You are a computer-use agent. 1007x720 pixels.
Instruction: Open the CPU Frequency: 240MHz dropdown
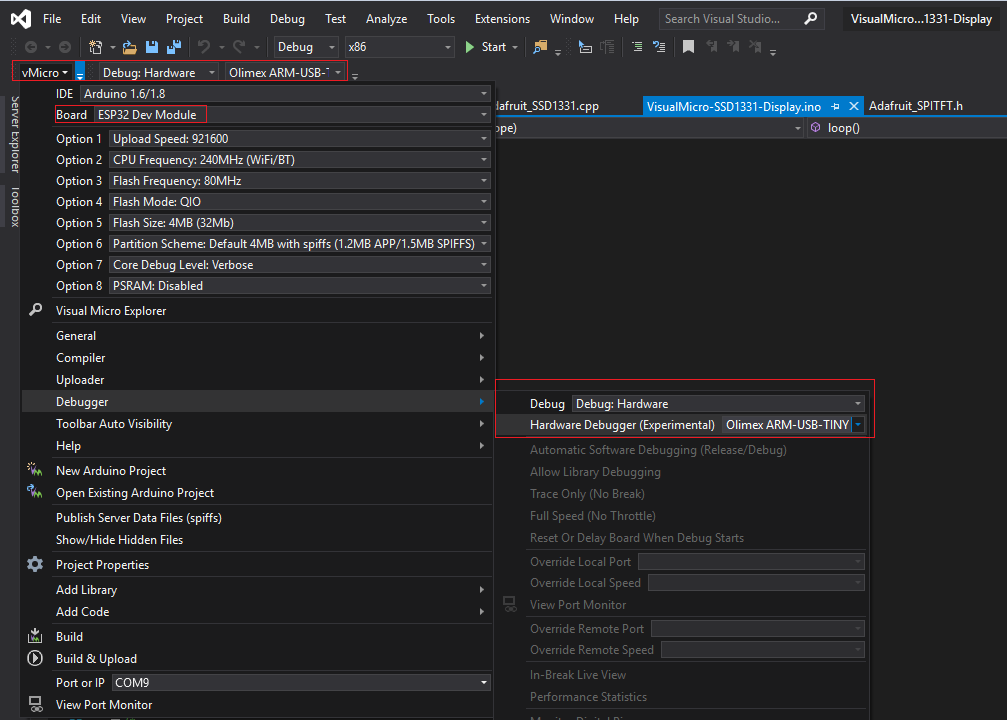point(299,159)
